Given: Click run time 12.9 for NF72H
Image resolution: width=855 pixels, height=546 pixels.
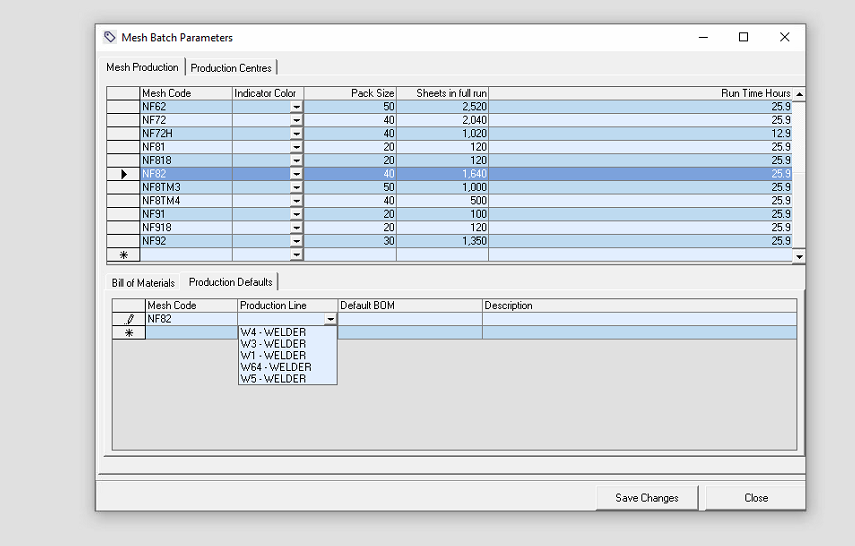Looking at the screenshot, I should (640, 134).
